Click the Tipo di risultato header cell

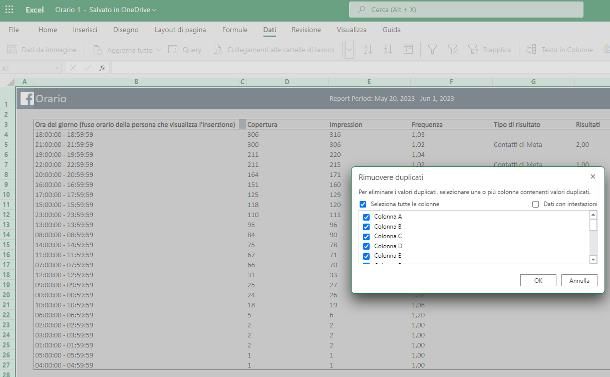pyautogui.click(x=533, y=124)
